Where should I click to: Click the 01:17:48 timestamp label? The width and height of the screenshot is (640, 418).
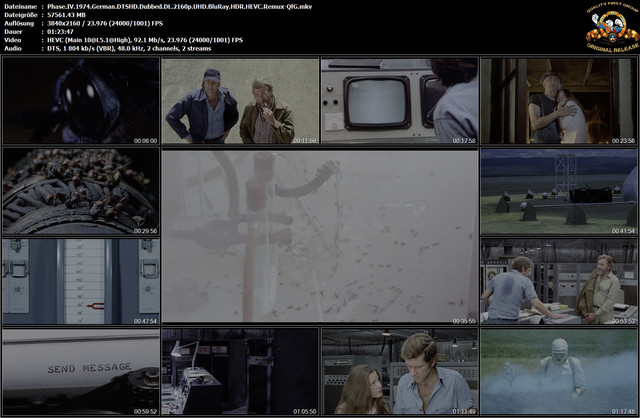(623, 411)
